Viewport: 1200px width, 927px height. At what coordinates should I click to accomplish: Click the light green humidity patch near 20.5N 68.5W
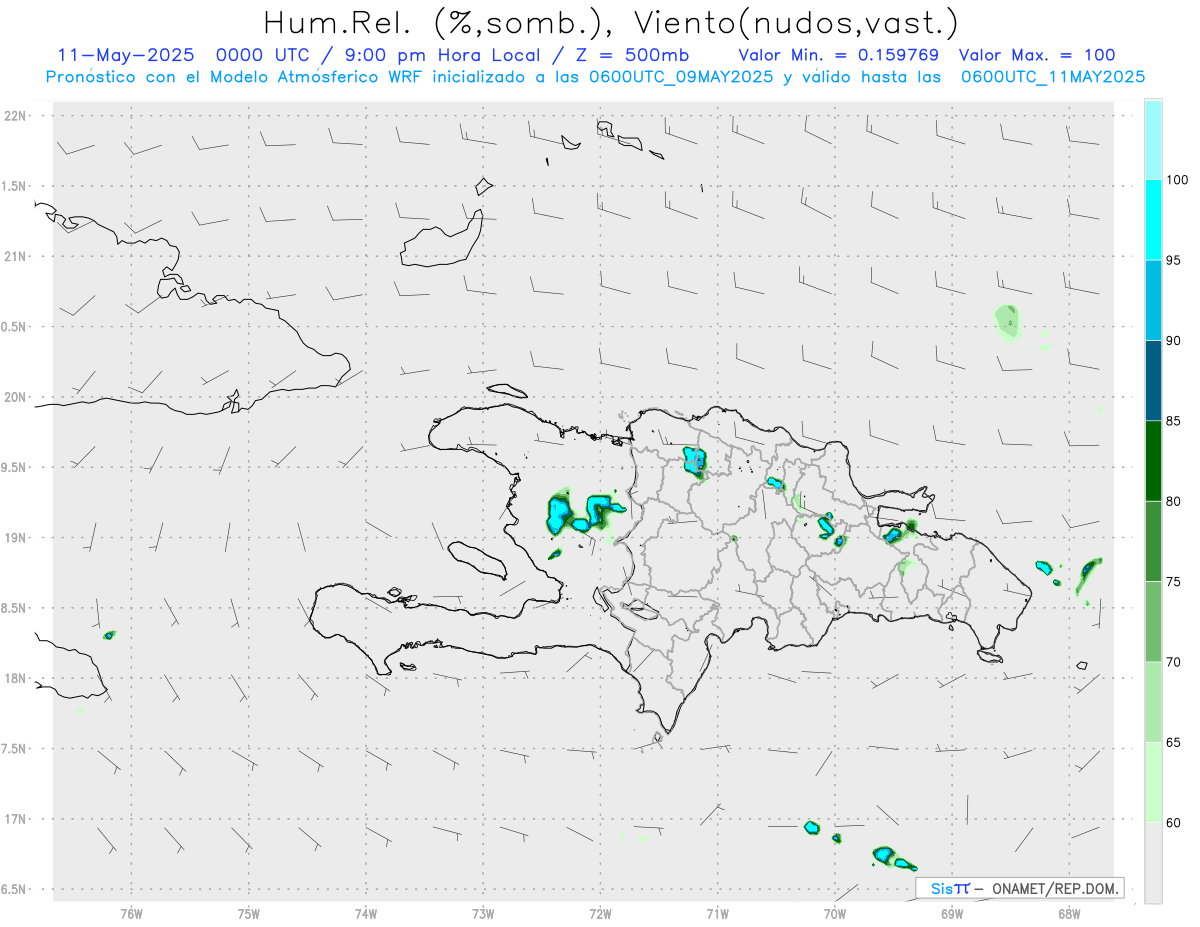point(1009,323)
